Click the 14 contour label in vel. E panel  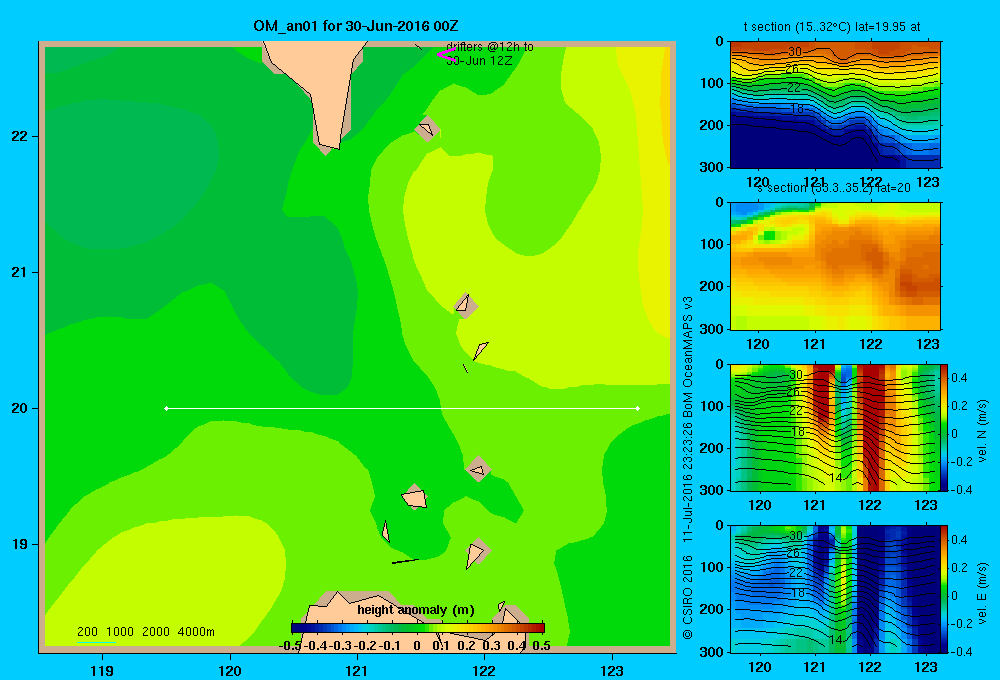click(x=835, y=639)
